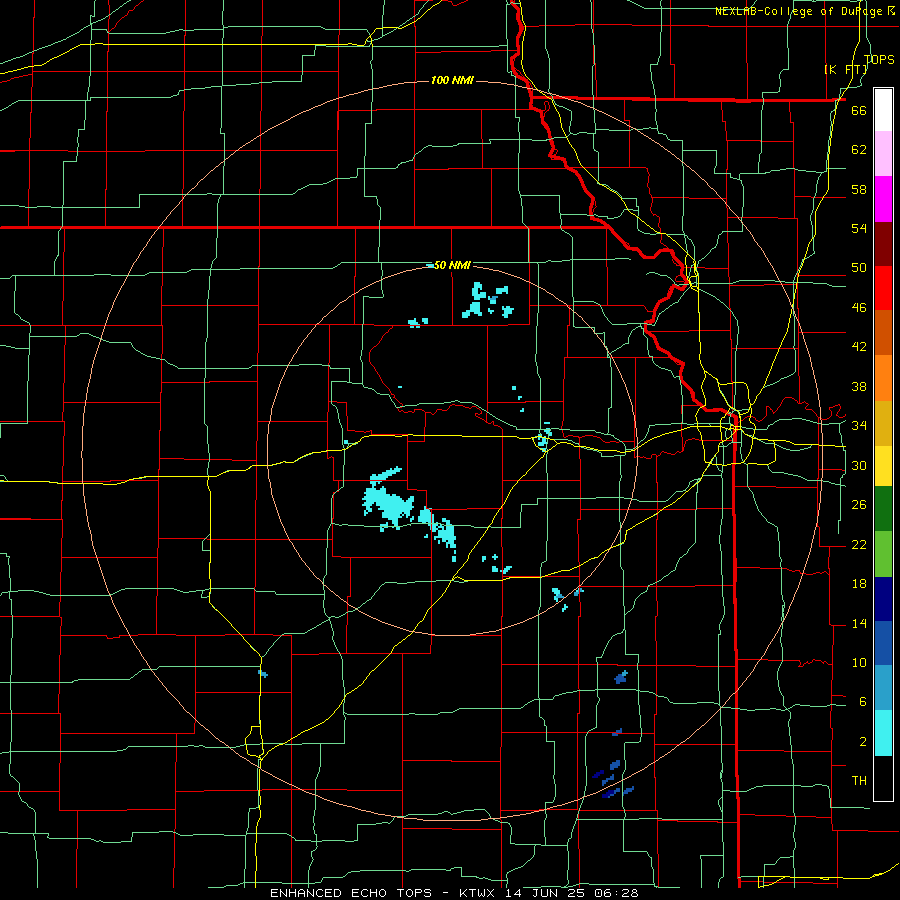Screen dimensions: 900x900
Task: Pick the navy blue legend swatch
Action: pyautogui.click(x=883, y=599)
